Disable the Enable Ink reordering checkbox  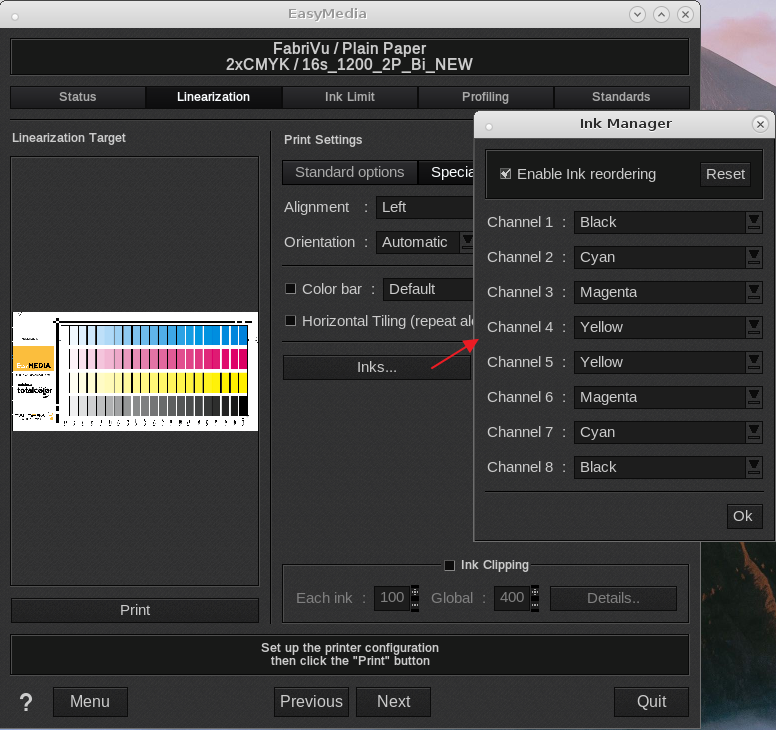pyautogui.click(x=505, y=174)
